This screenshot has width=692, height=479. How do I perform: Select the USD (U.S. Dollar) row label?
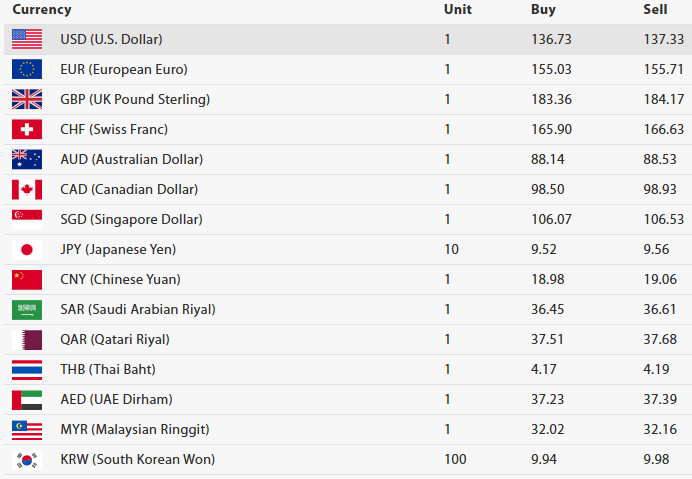coord(111,39)
